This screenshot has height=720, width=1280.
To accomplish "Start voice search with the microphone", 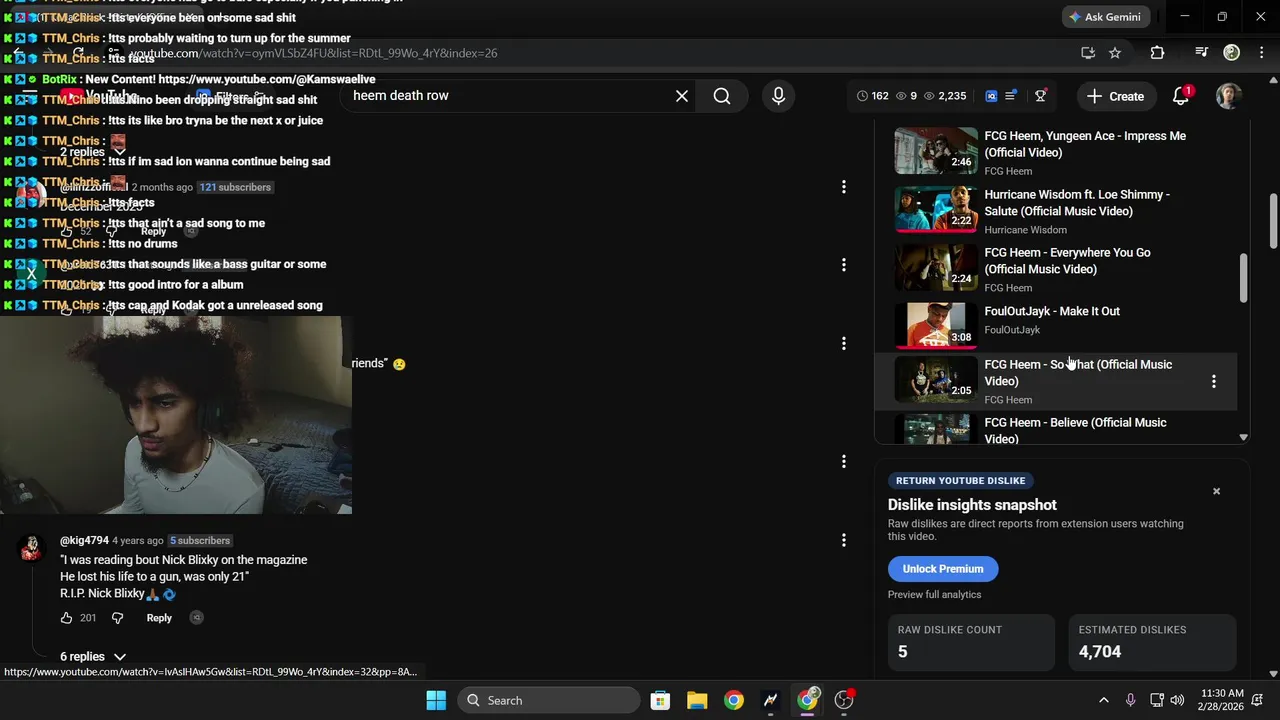I will coord(778,96).
